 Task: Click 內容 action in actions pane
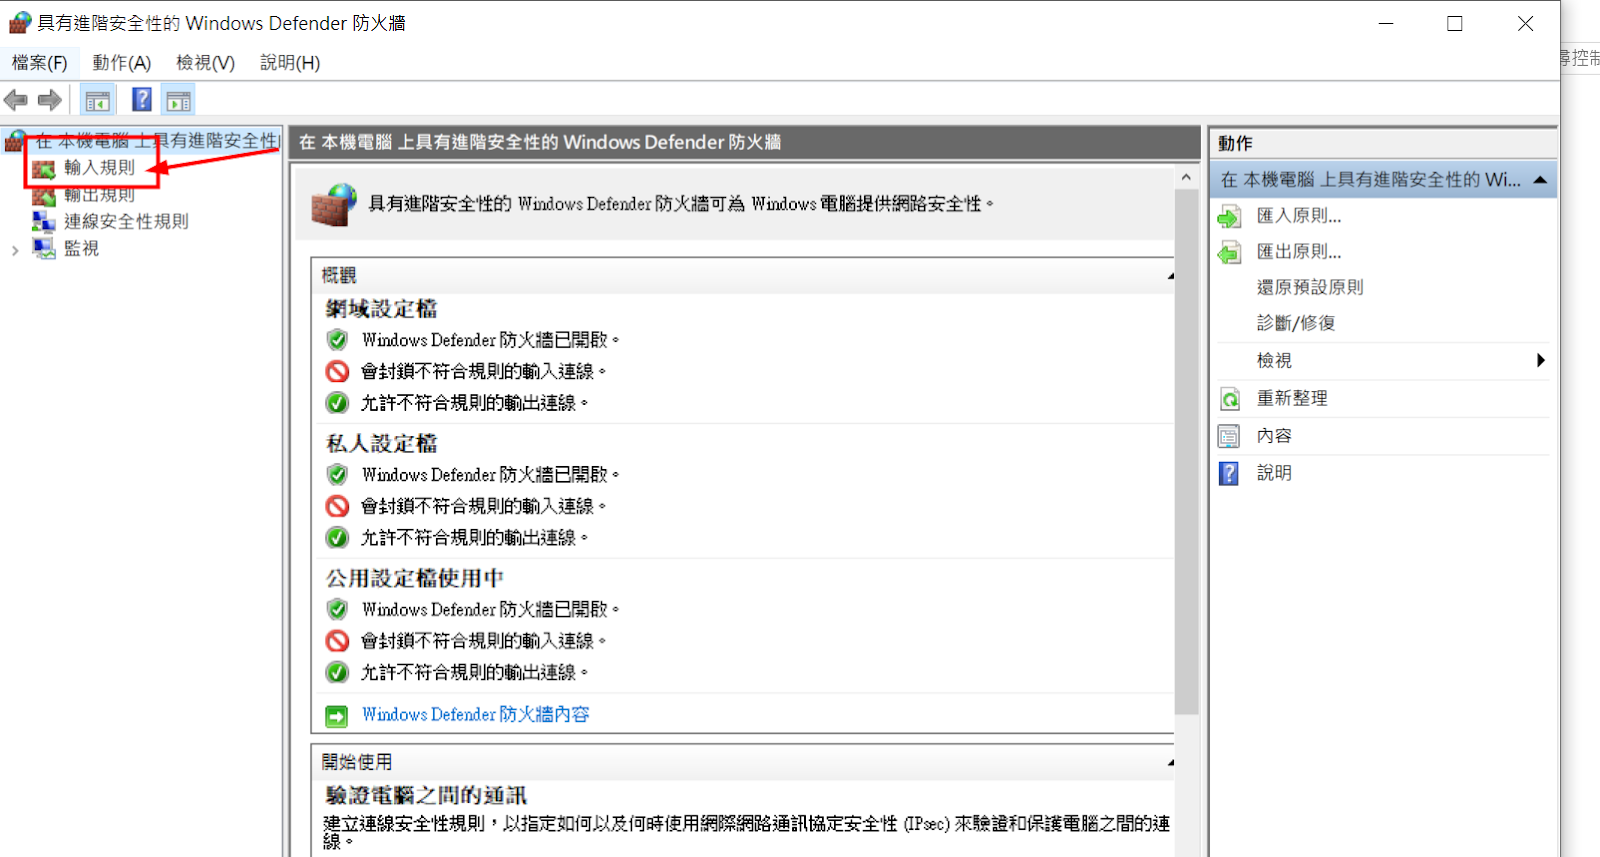[1274, 436]
